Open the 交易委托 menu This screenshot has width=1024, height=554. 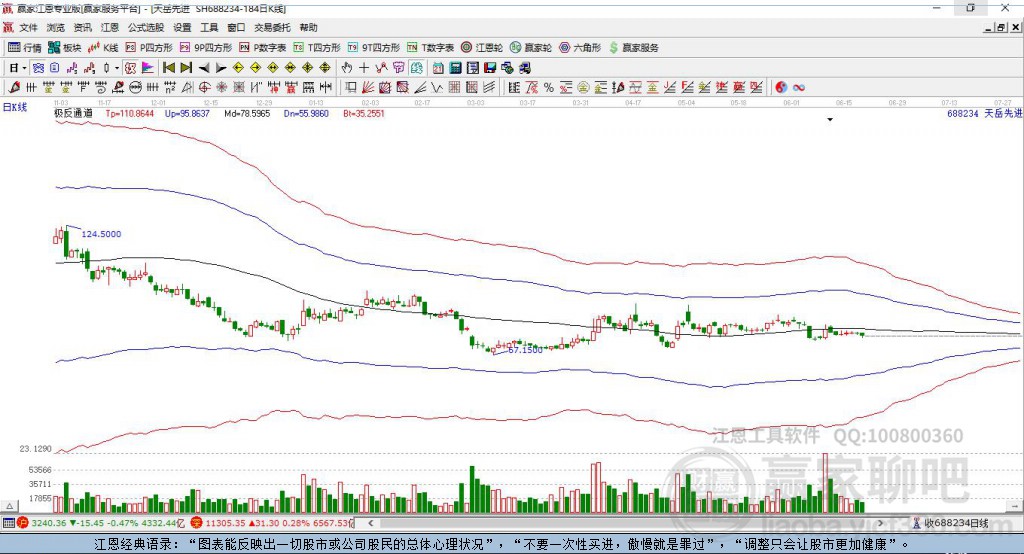pos(272,27)
